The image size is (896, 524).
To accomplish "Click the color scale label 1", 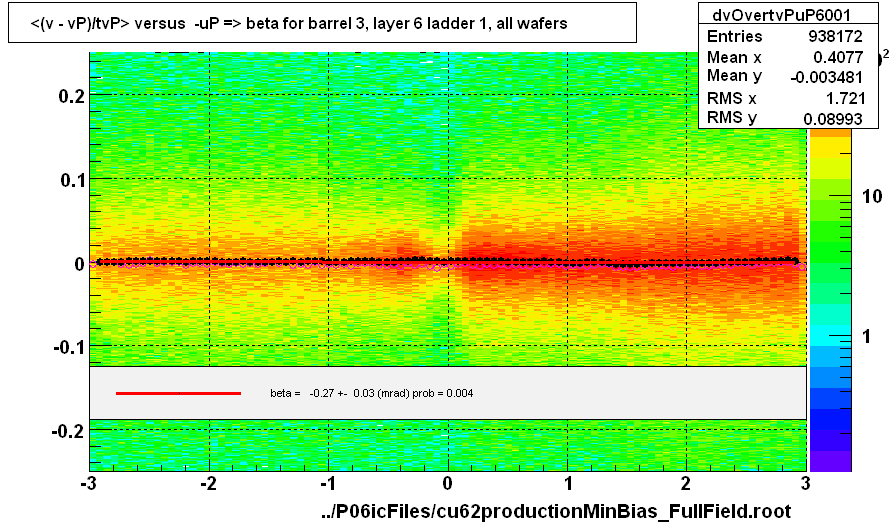I will click(x=867, y=337).
